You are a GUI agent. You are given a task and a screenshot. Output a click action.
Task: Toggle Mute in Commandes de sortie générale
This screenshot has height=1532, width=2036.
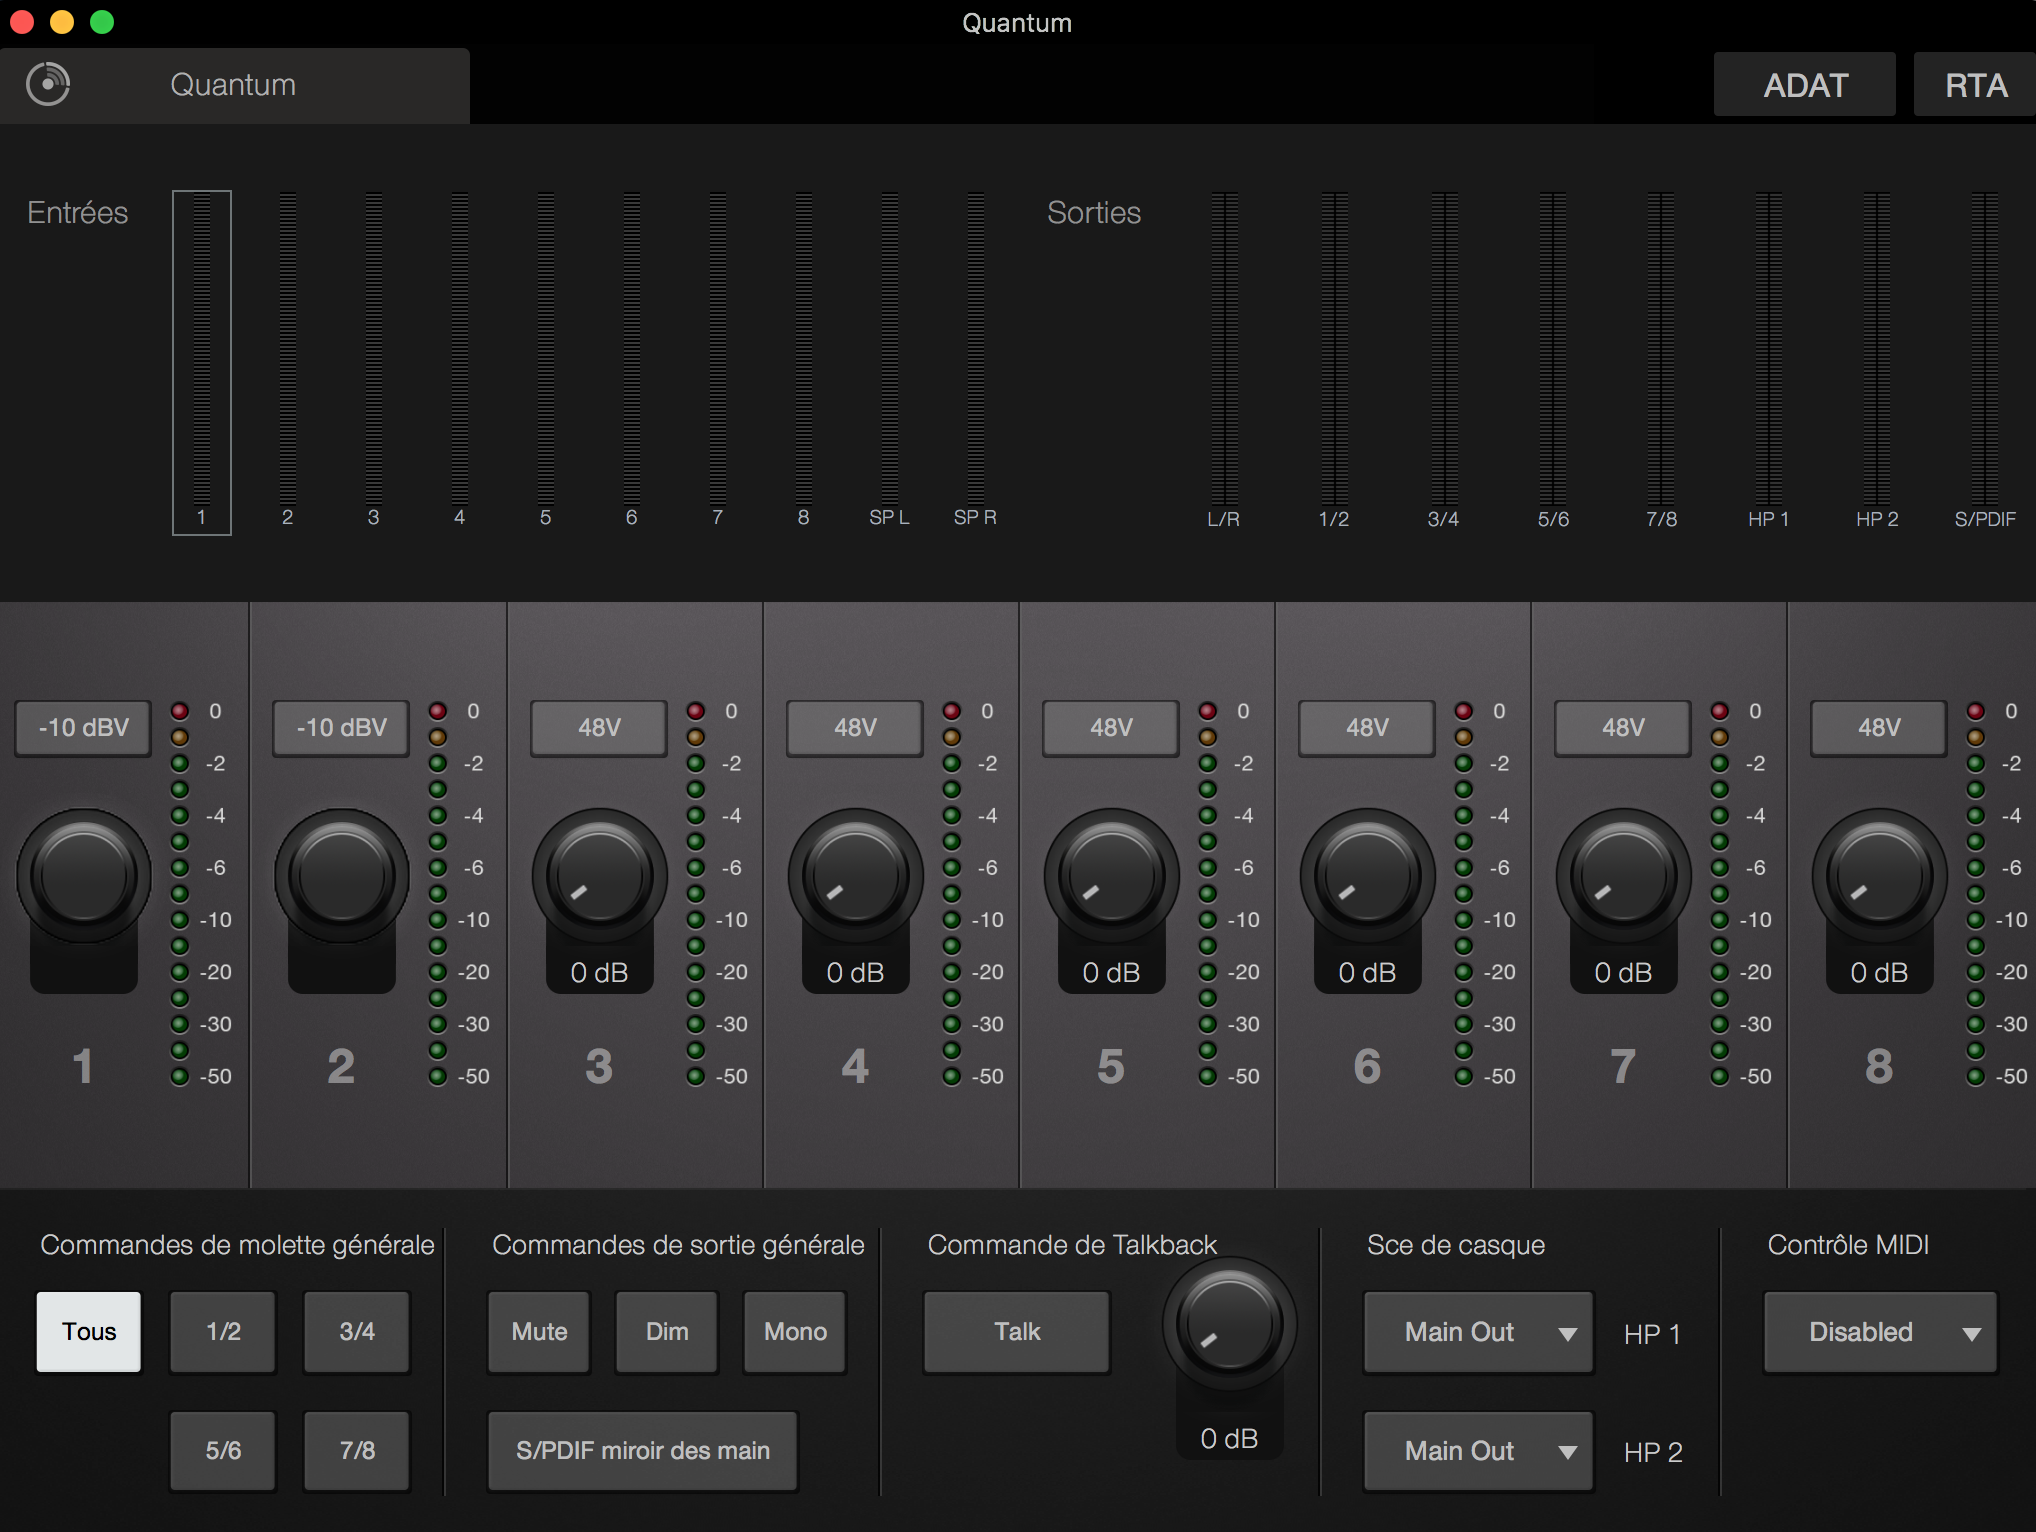(x=538, y=1332)
